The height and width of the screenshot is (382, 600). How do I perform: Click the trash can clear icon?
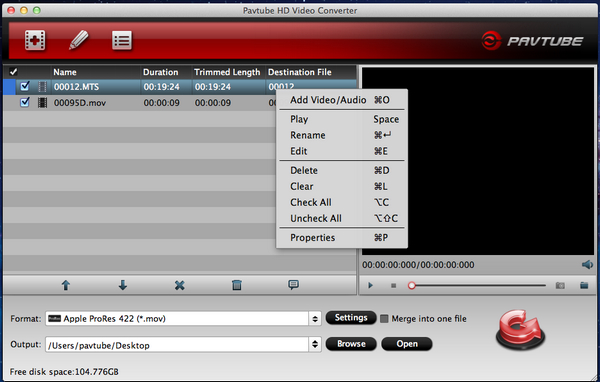tap(236, 285)
